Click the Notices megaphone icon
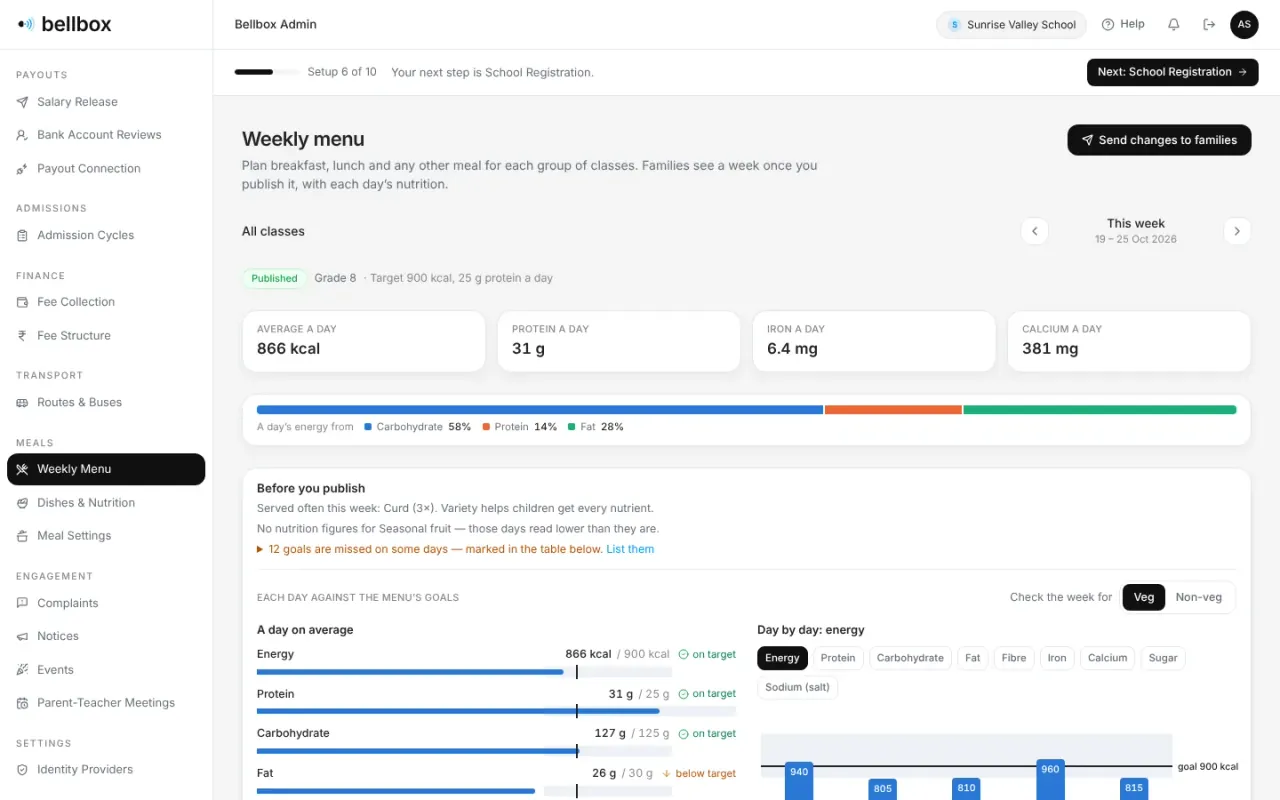The width and height of the screenshot is (1280, 800). coord(22,636)
